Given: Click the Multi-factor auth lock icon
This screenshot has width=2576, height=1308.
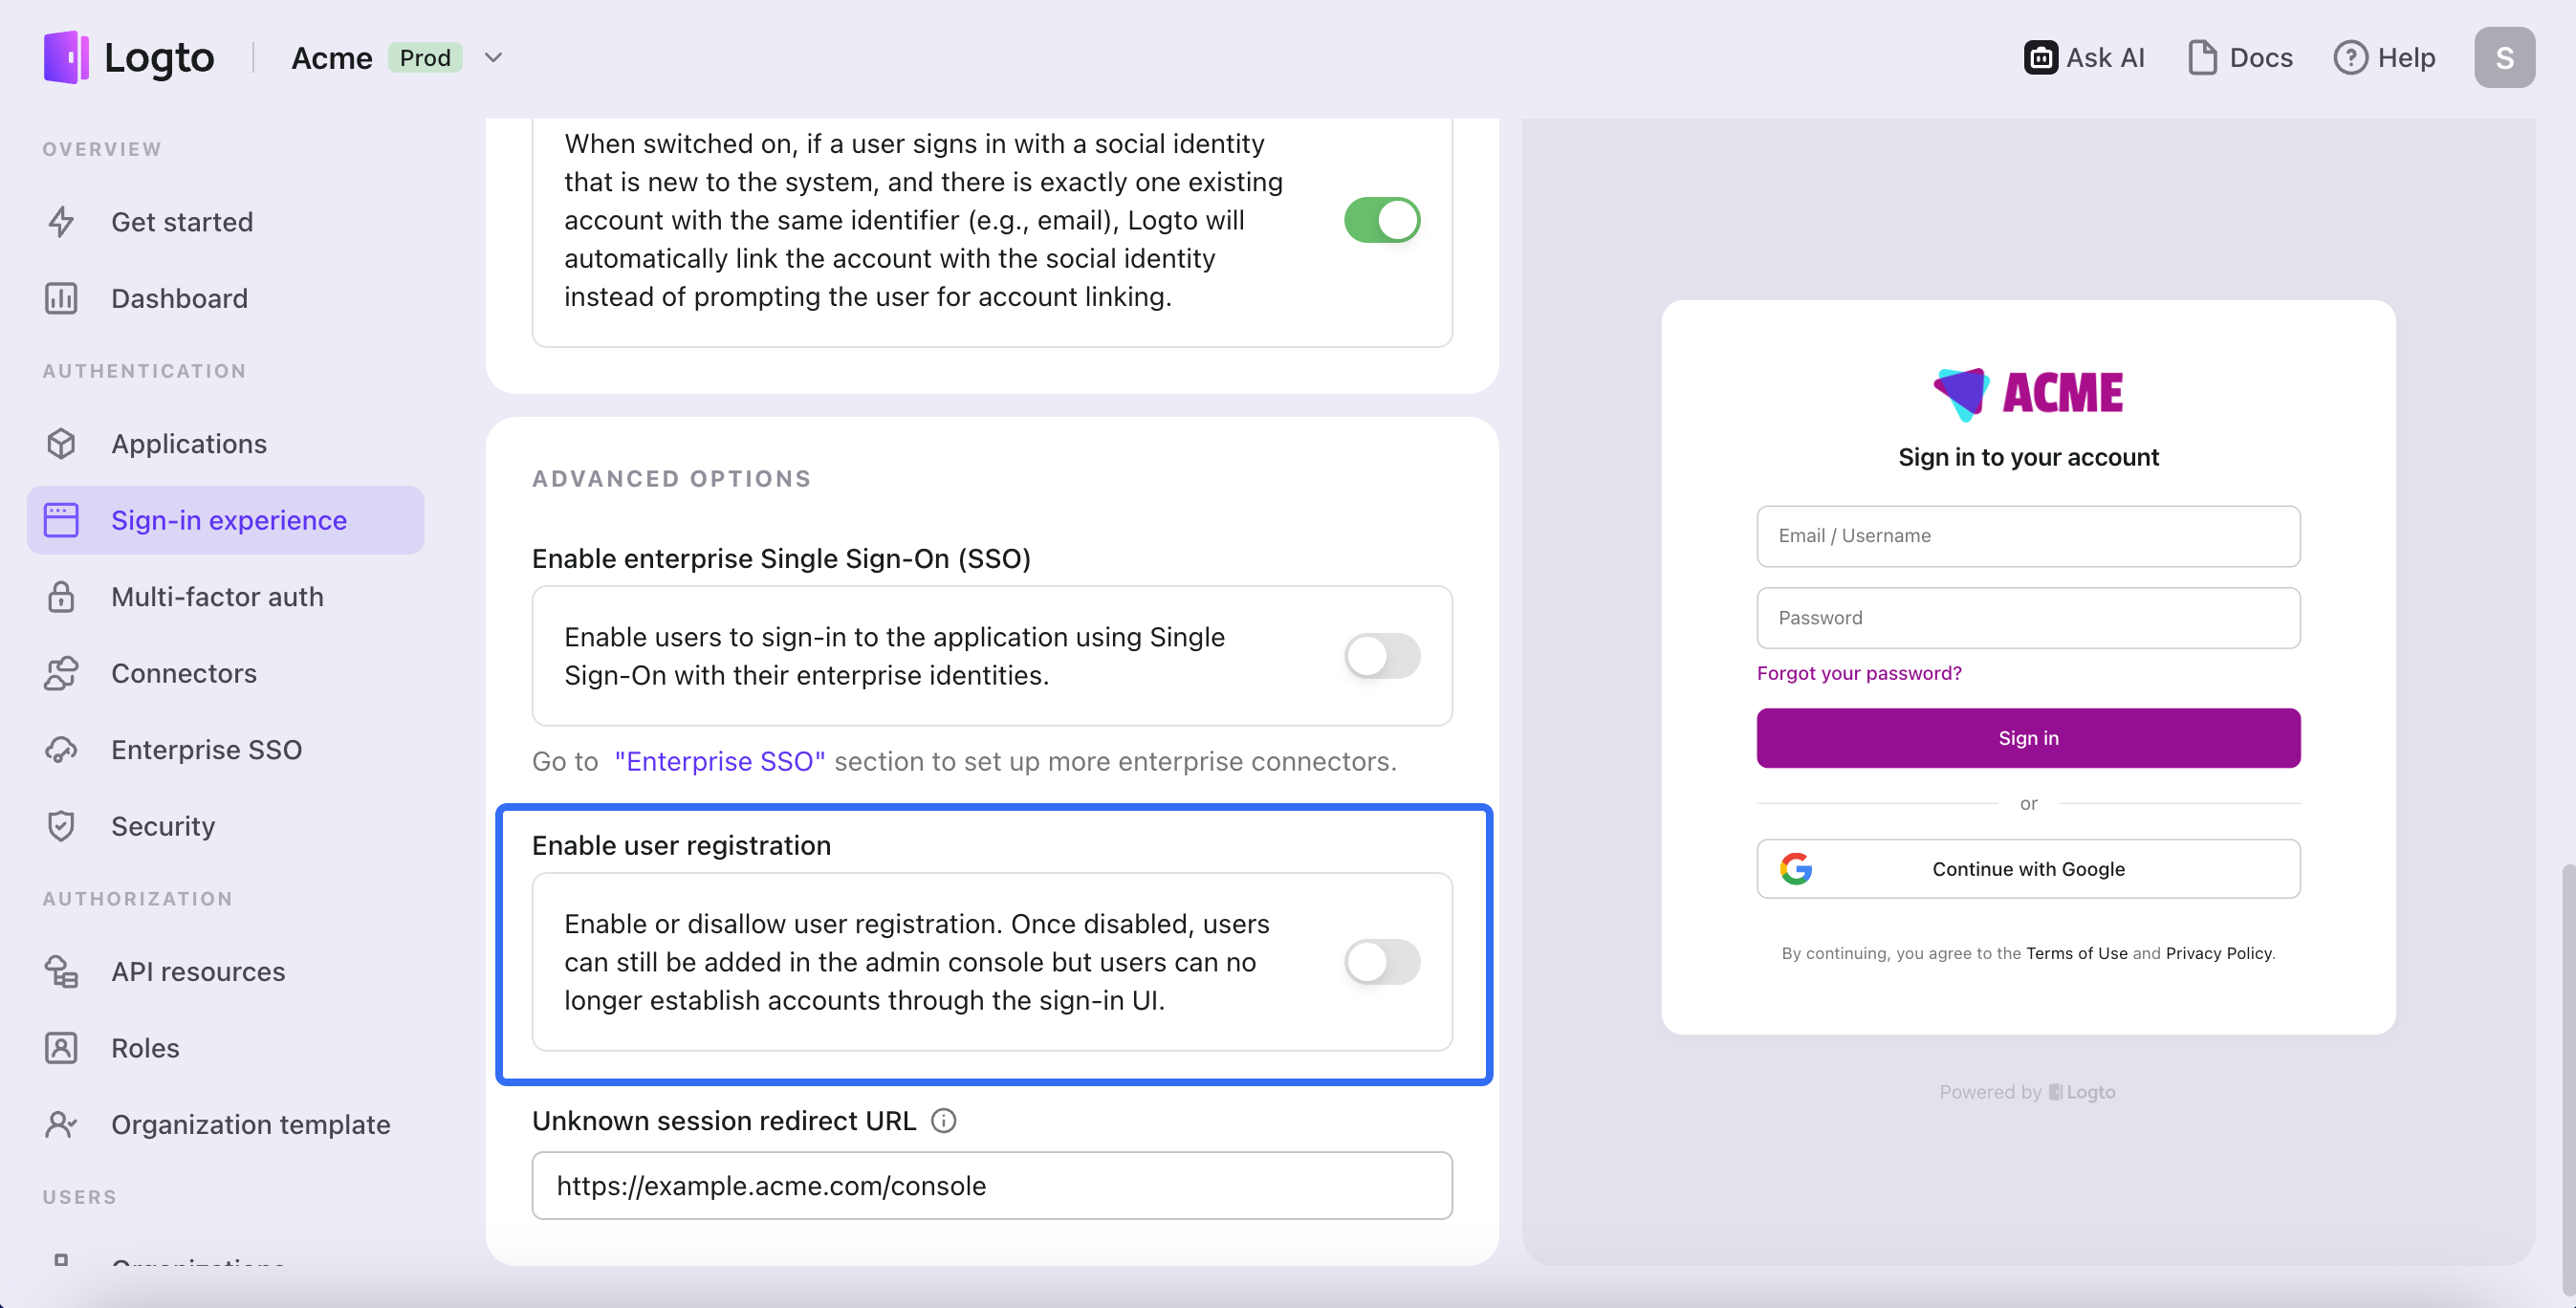Looking at the screenshot, I should point(61,597).
